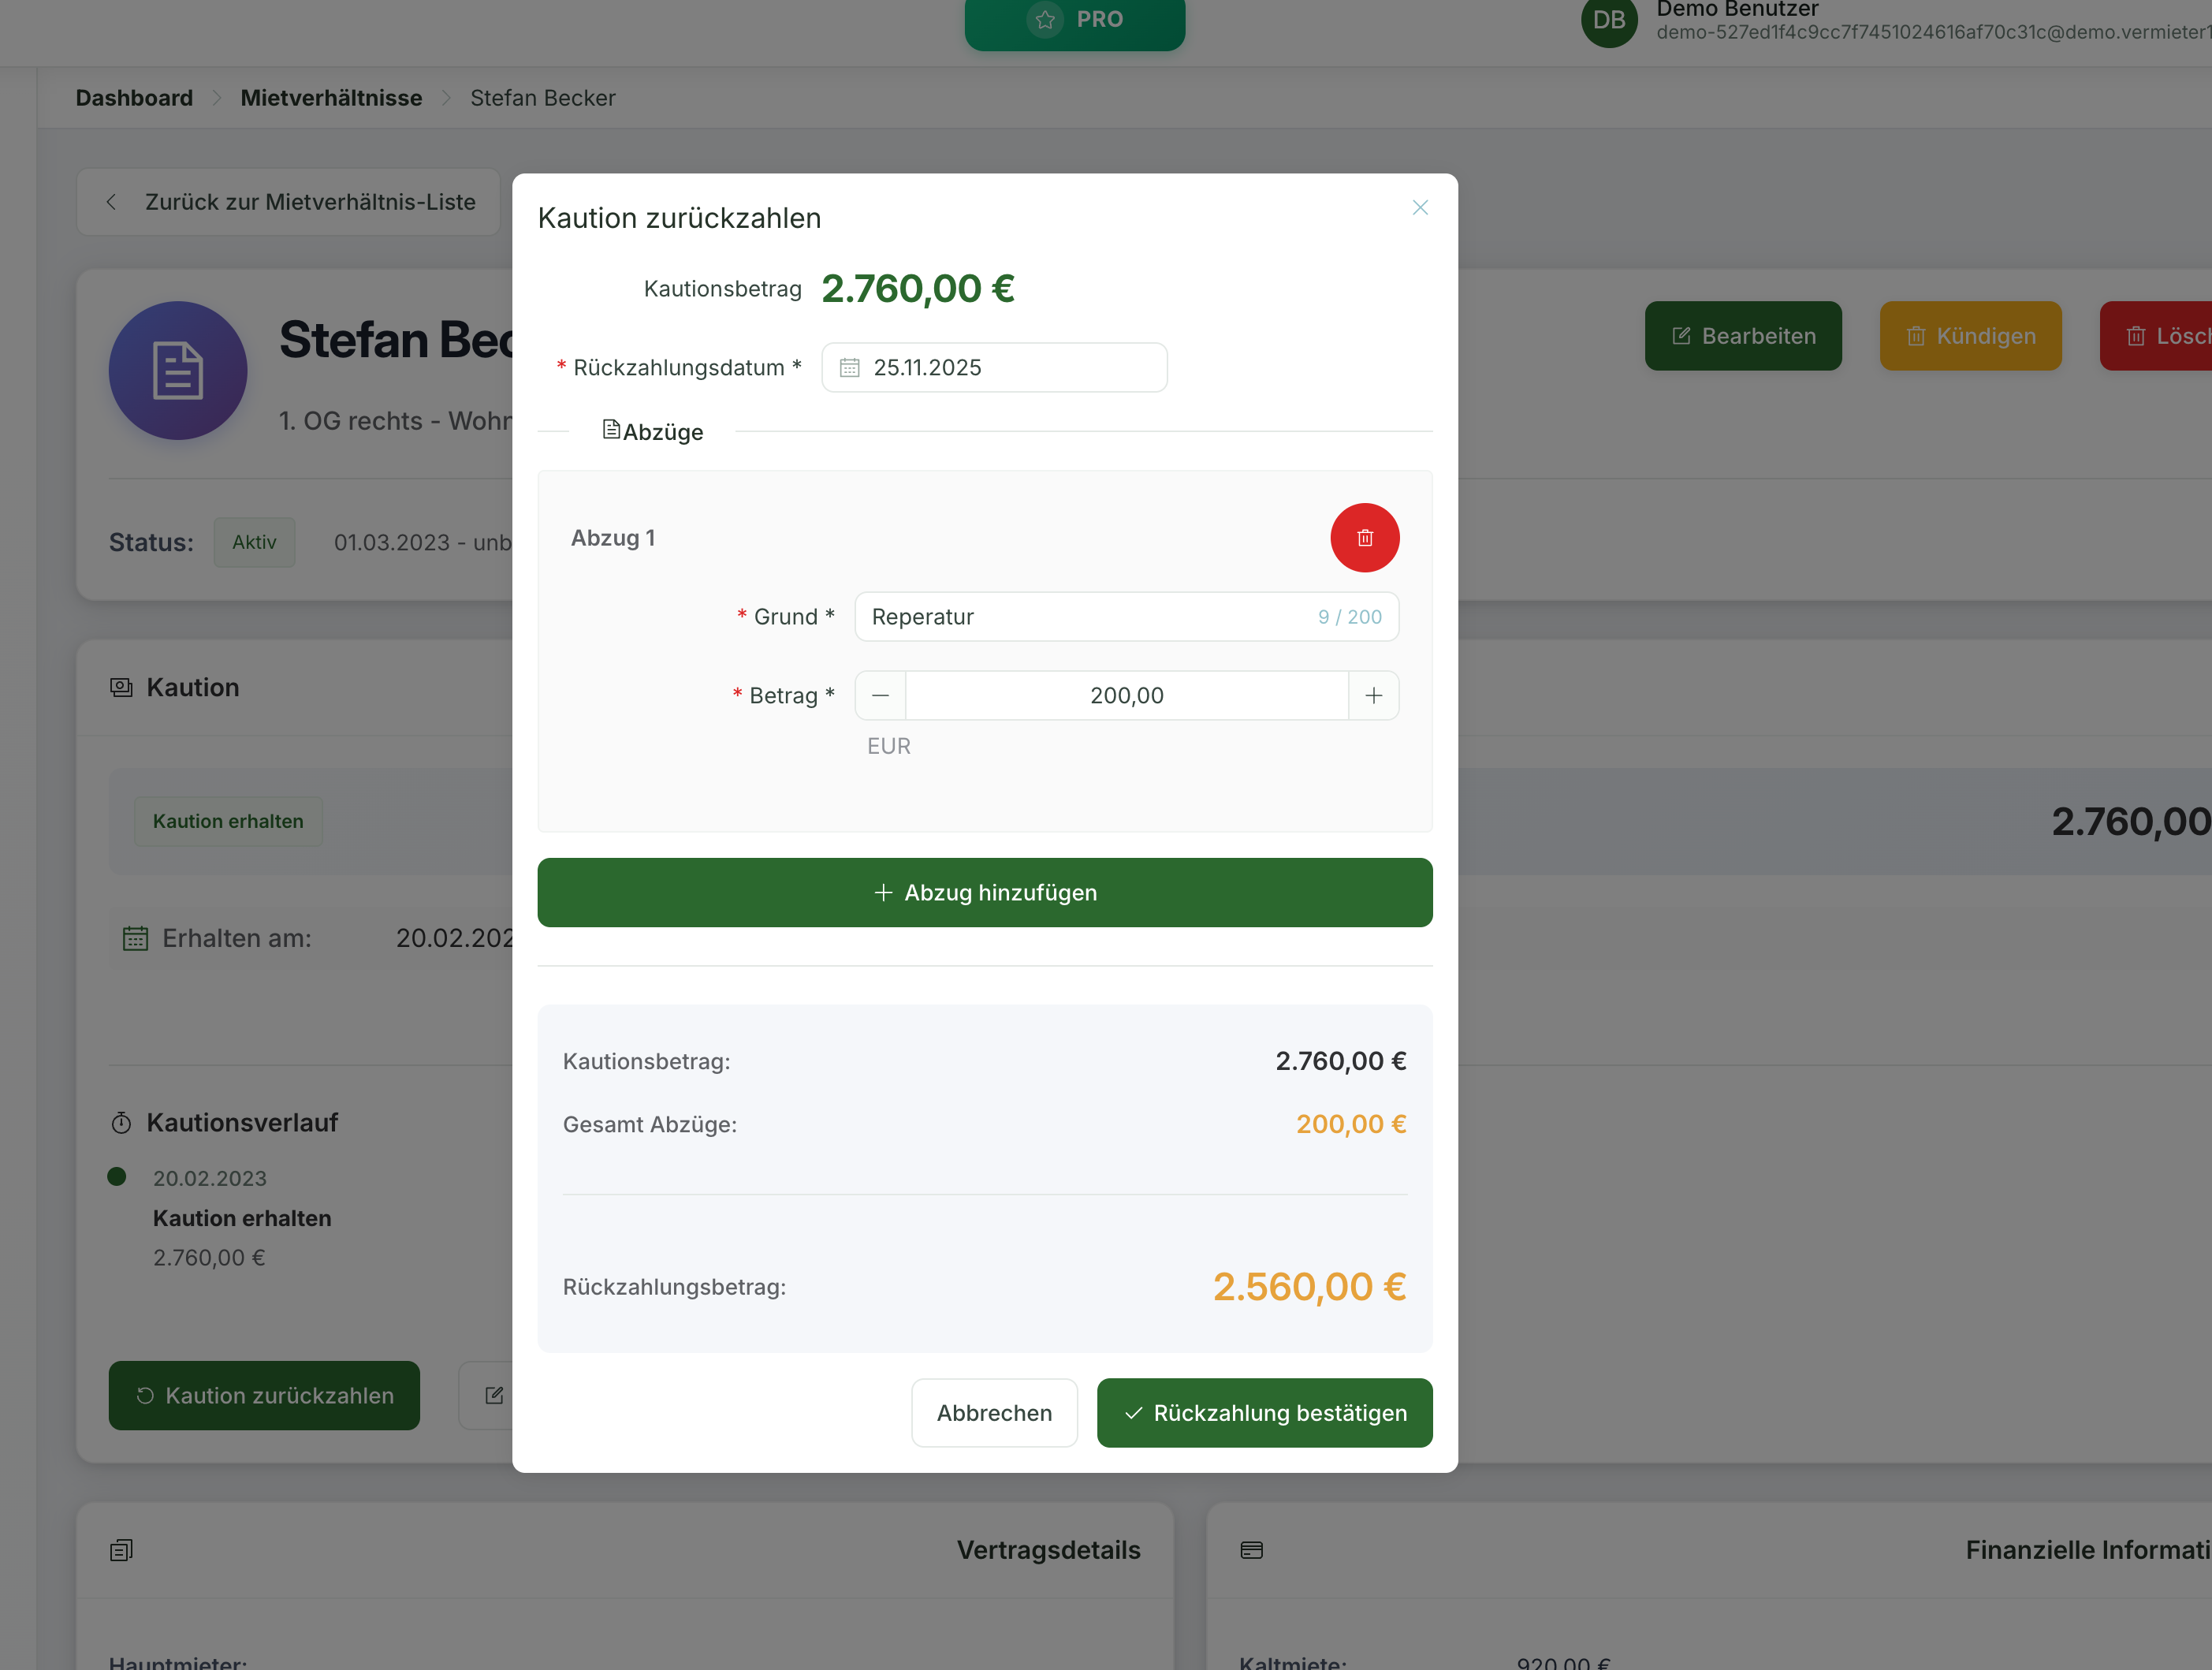The width and height of the screenshot is (2212, 1670).
Task: Click the Bearbeiten button
Action: point(1742,336)
